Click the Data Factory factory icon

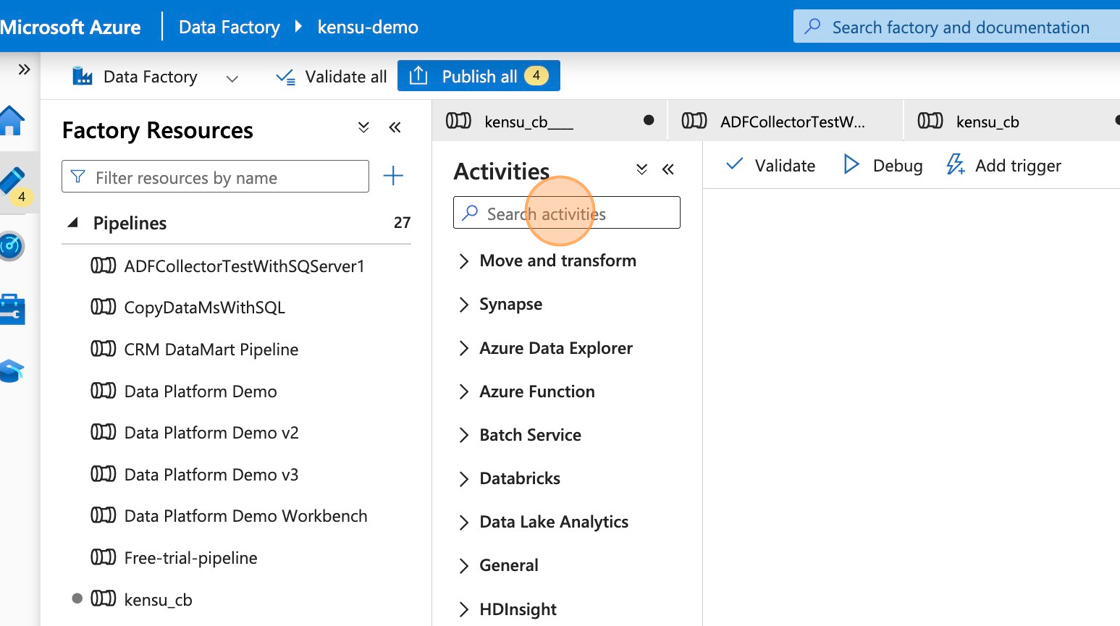point(82,76)
